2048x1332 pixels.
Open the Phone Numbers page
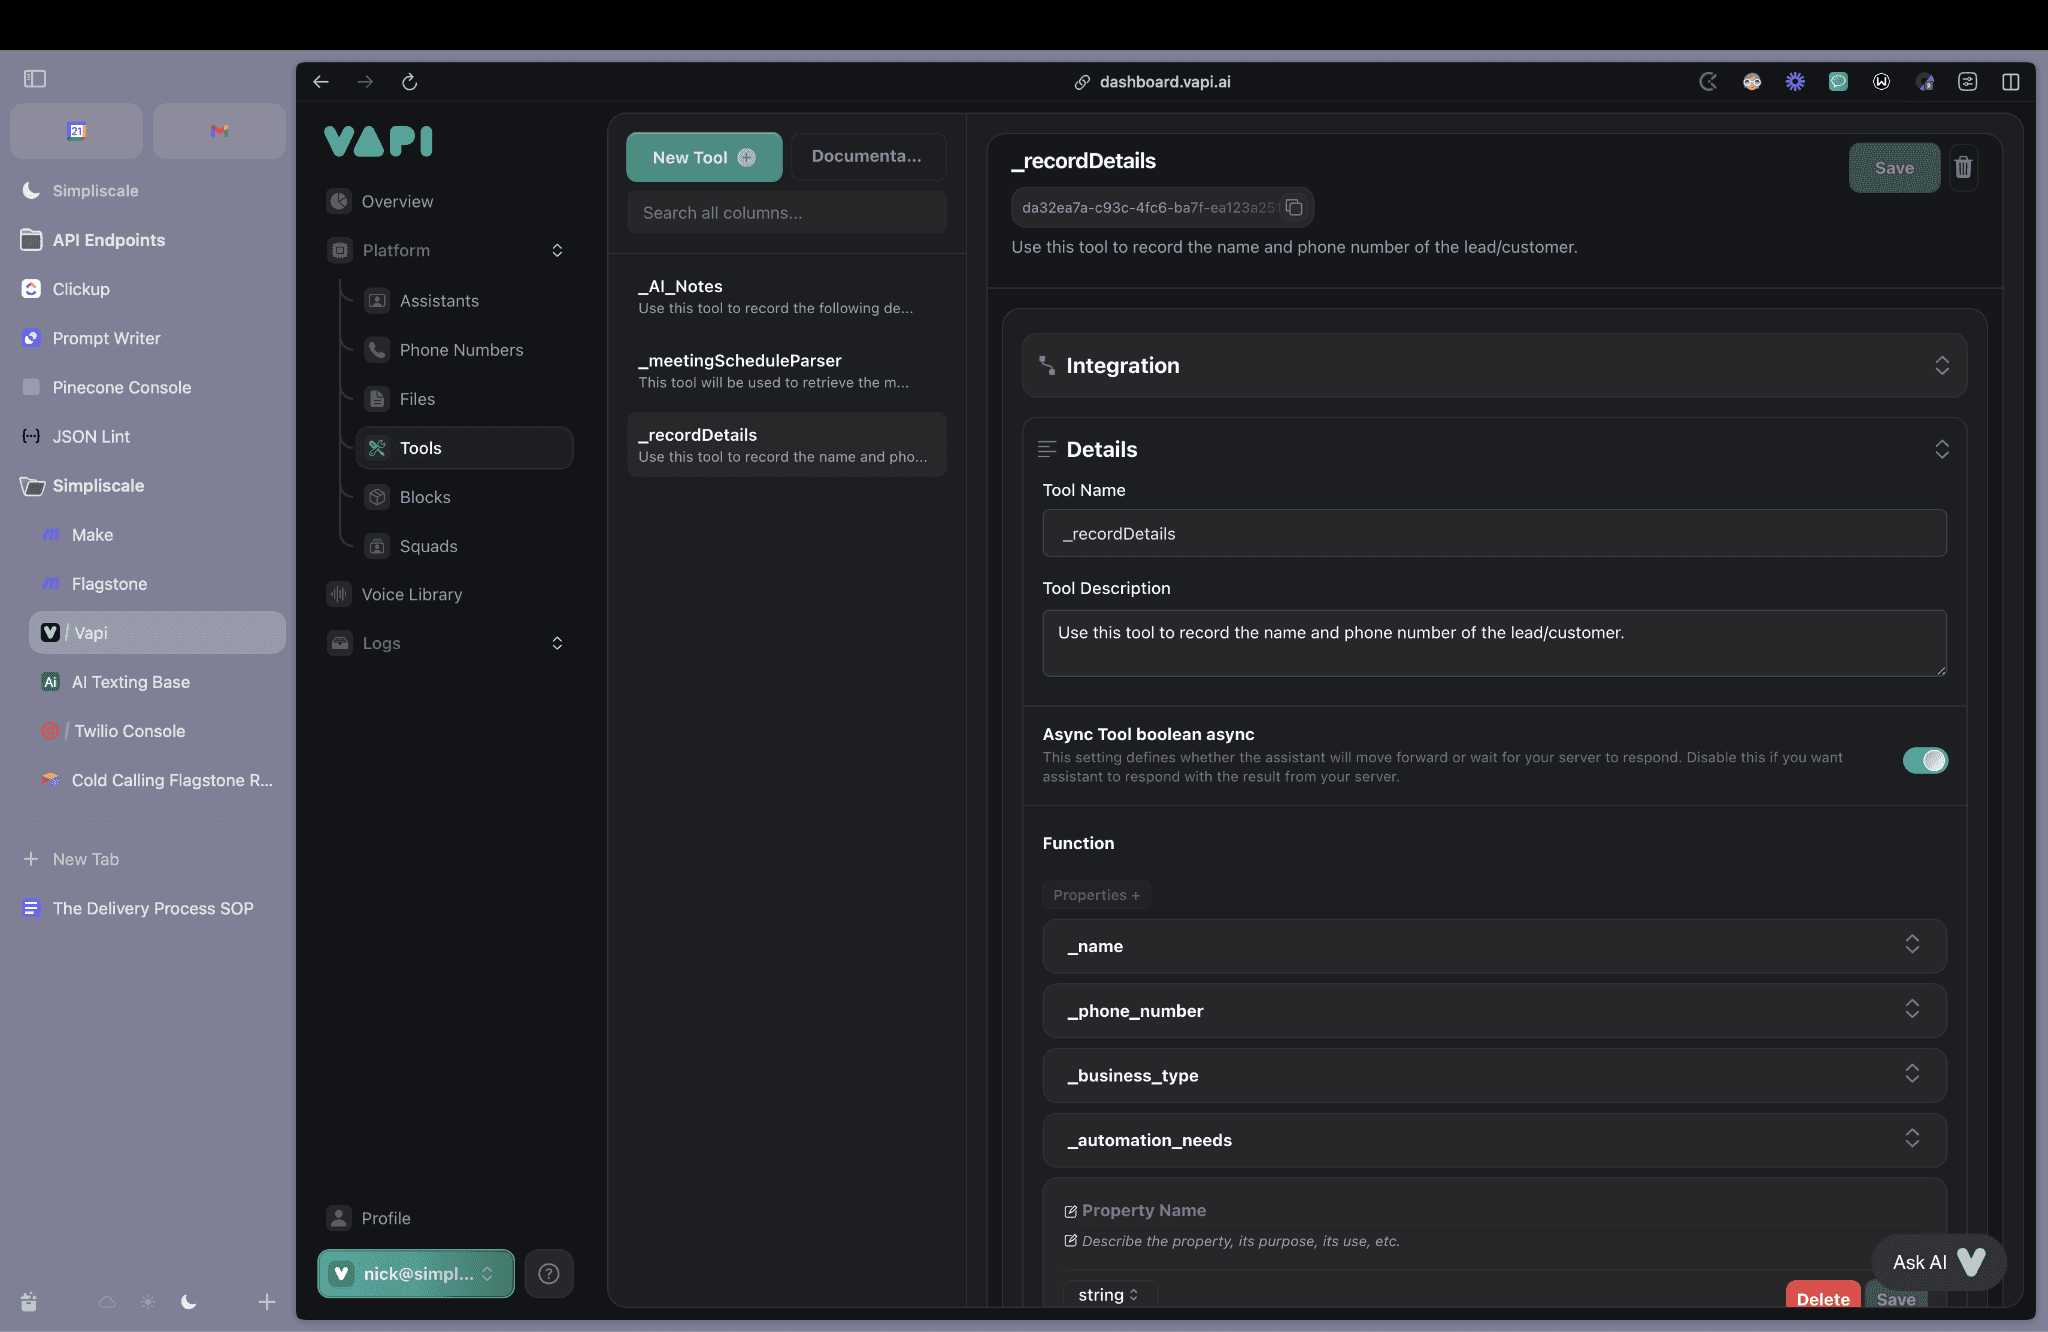tap(461, 350)
